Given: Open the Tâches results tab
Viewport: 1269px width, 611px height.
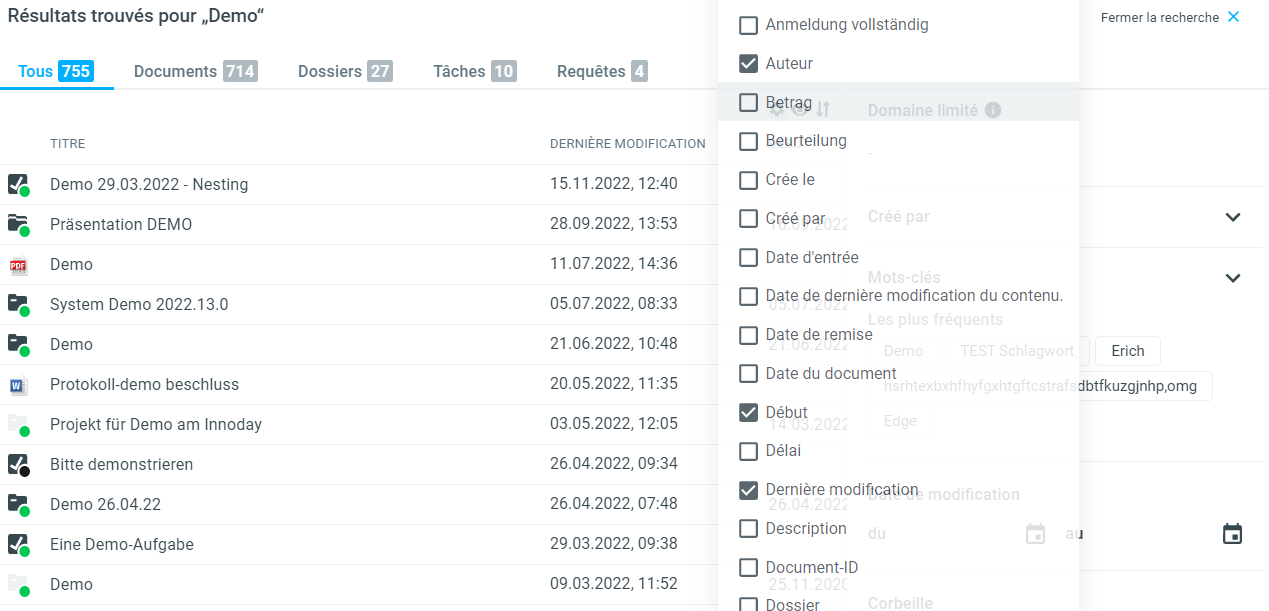Looking at the screenshot, I should pos(474,71).
